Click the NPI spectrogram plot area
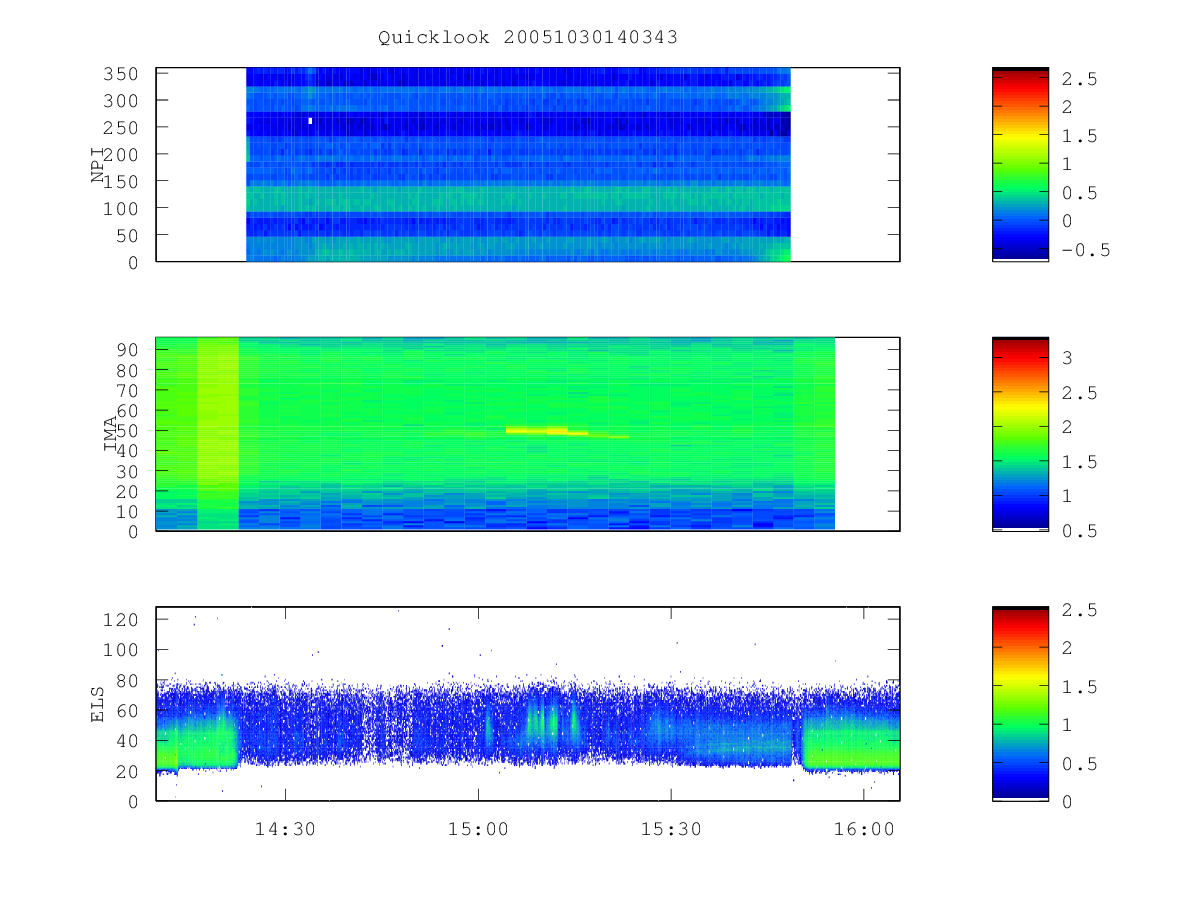This screenshot has height=900, width=1200. click(x=528, y=164)
